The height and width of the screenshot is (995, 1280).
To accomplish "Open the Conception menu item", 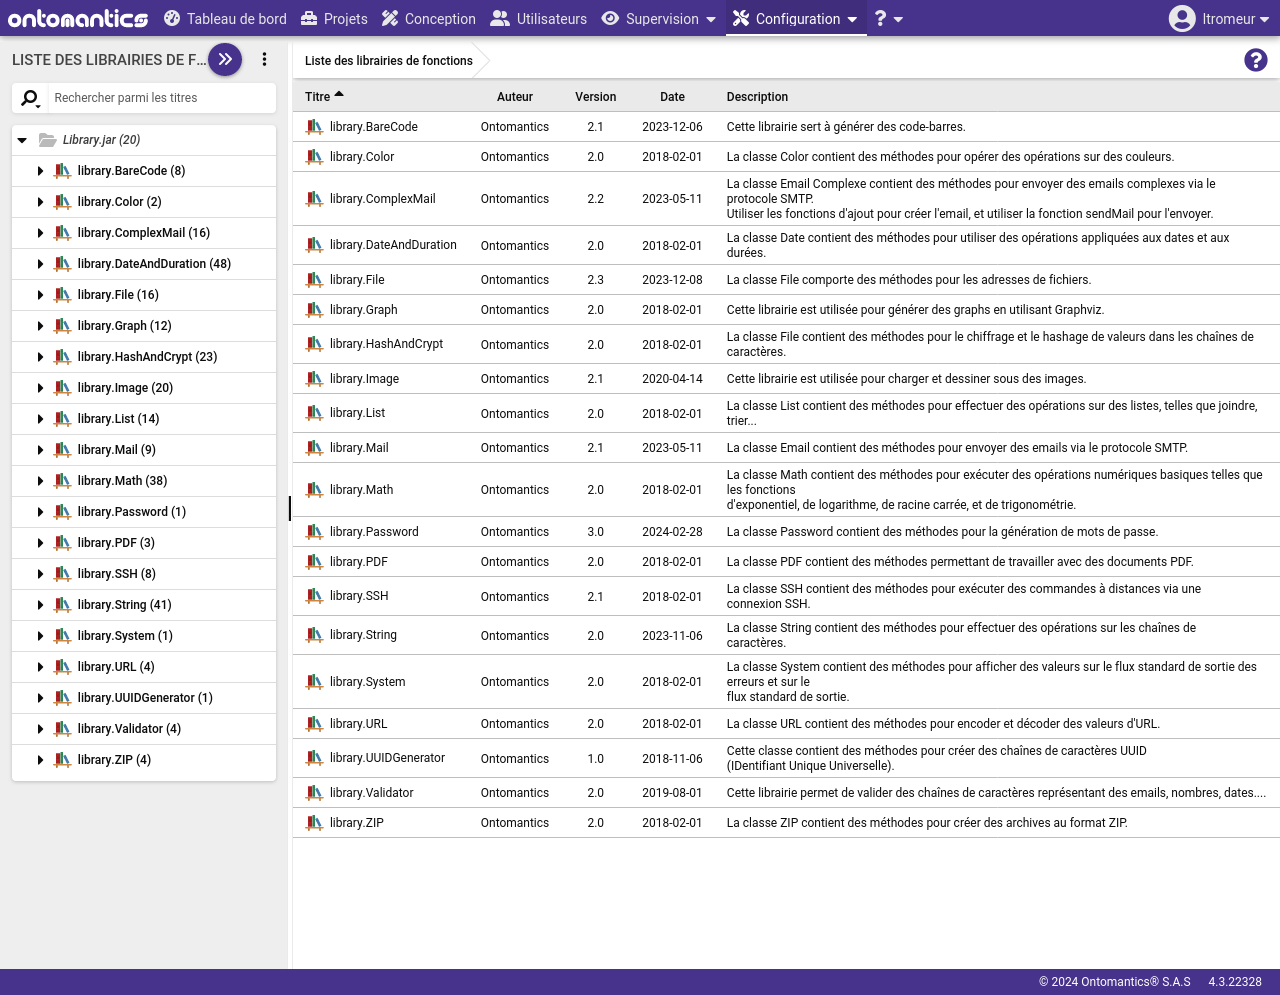I will pos(429,18).
